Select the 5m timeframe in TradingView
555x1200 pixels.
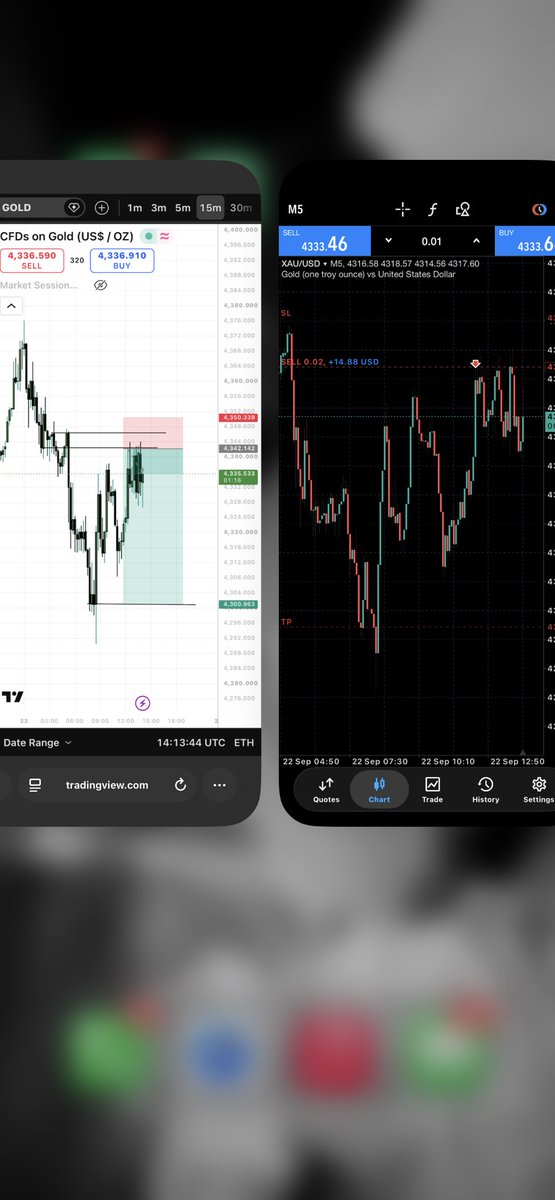(x=183, y=208)
